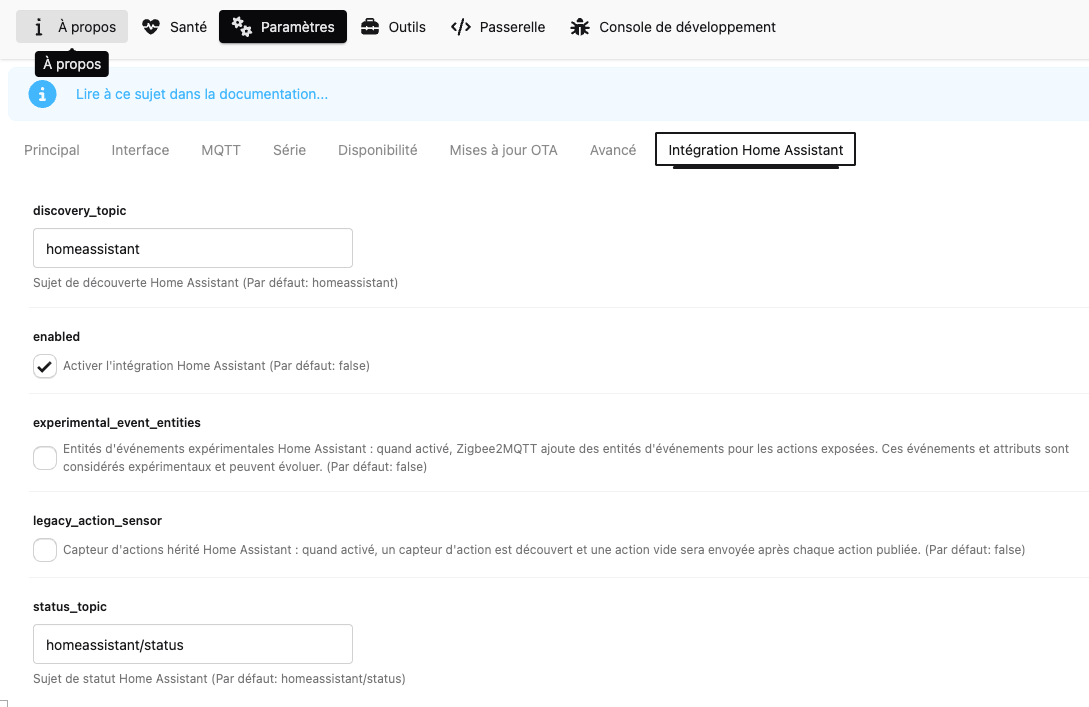Screen dimensions: 1089x707
Task: Go to the Série tab
Action: (289, 150)
